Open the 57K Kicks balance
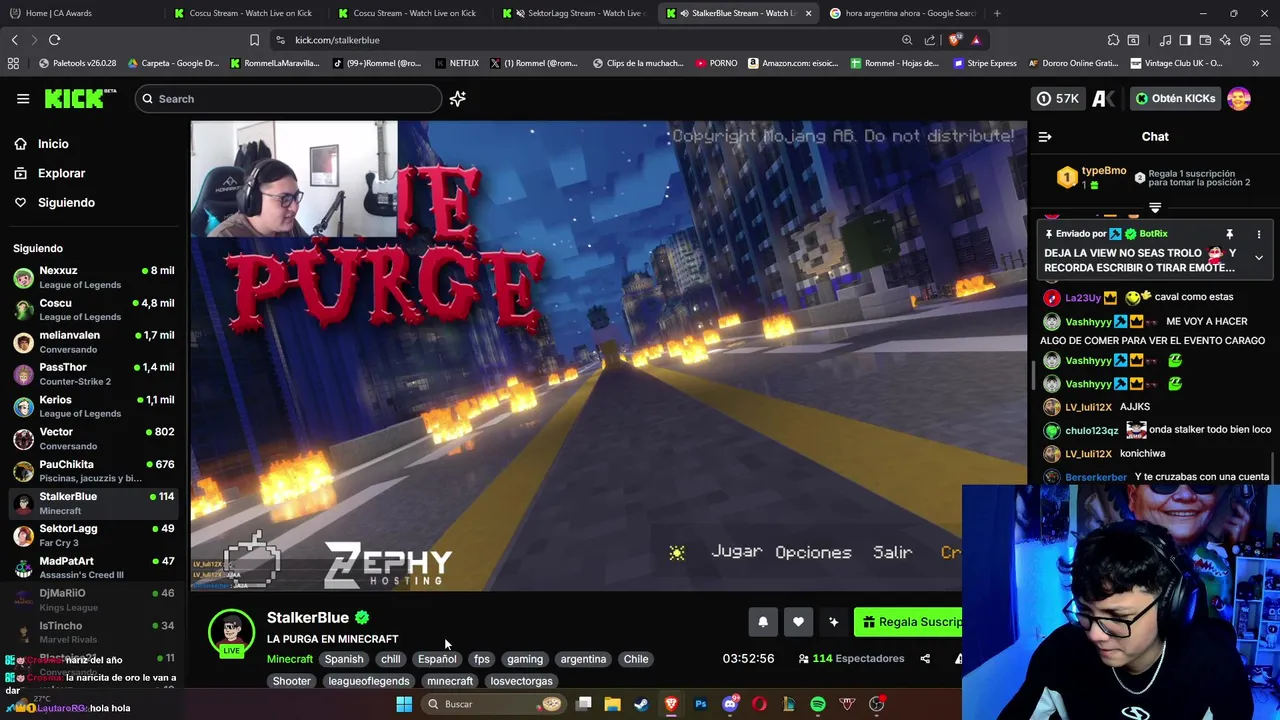 click(x=1058, y=98)
